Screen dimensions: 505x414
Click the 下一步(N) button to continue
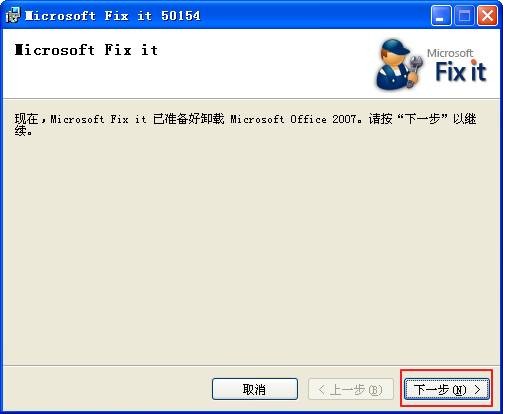447,389
